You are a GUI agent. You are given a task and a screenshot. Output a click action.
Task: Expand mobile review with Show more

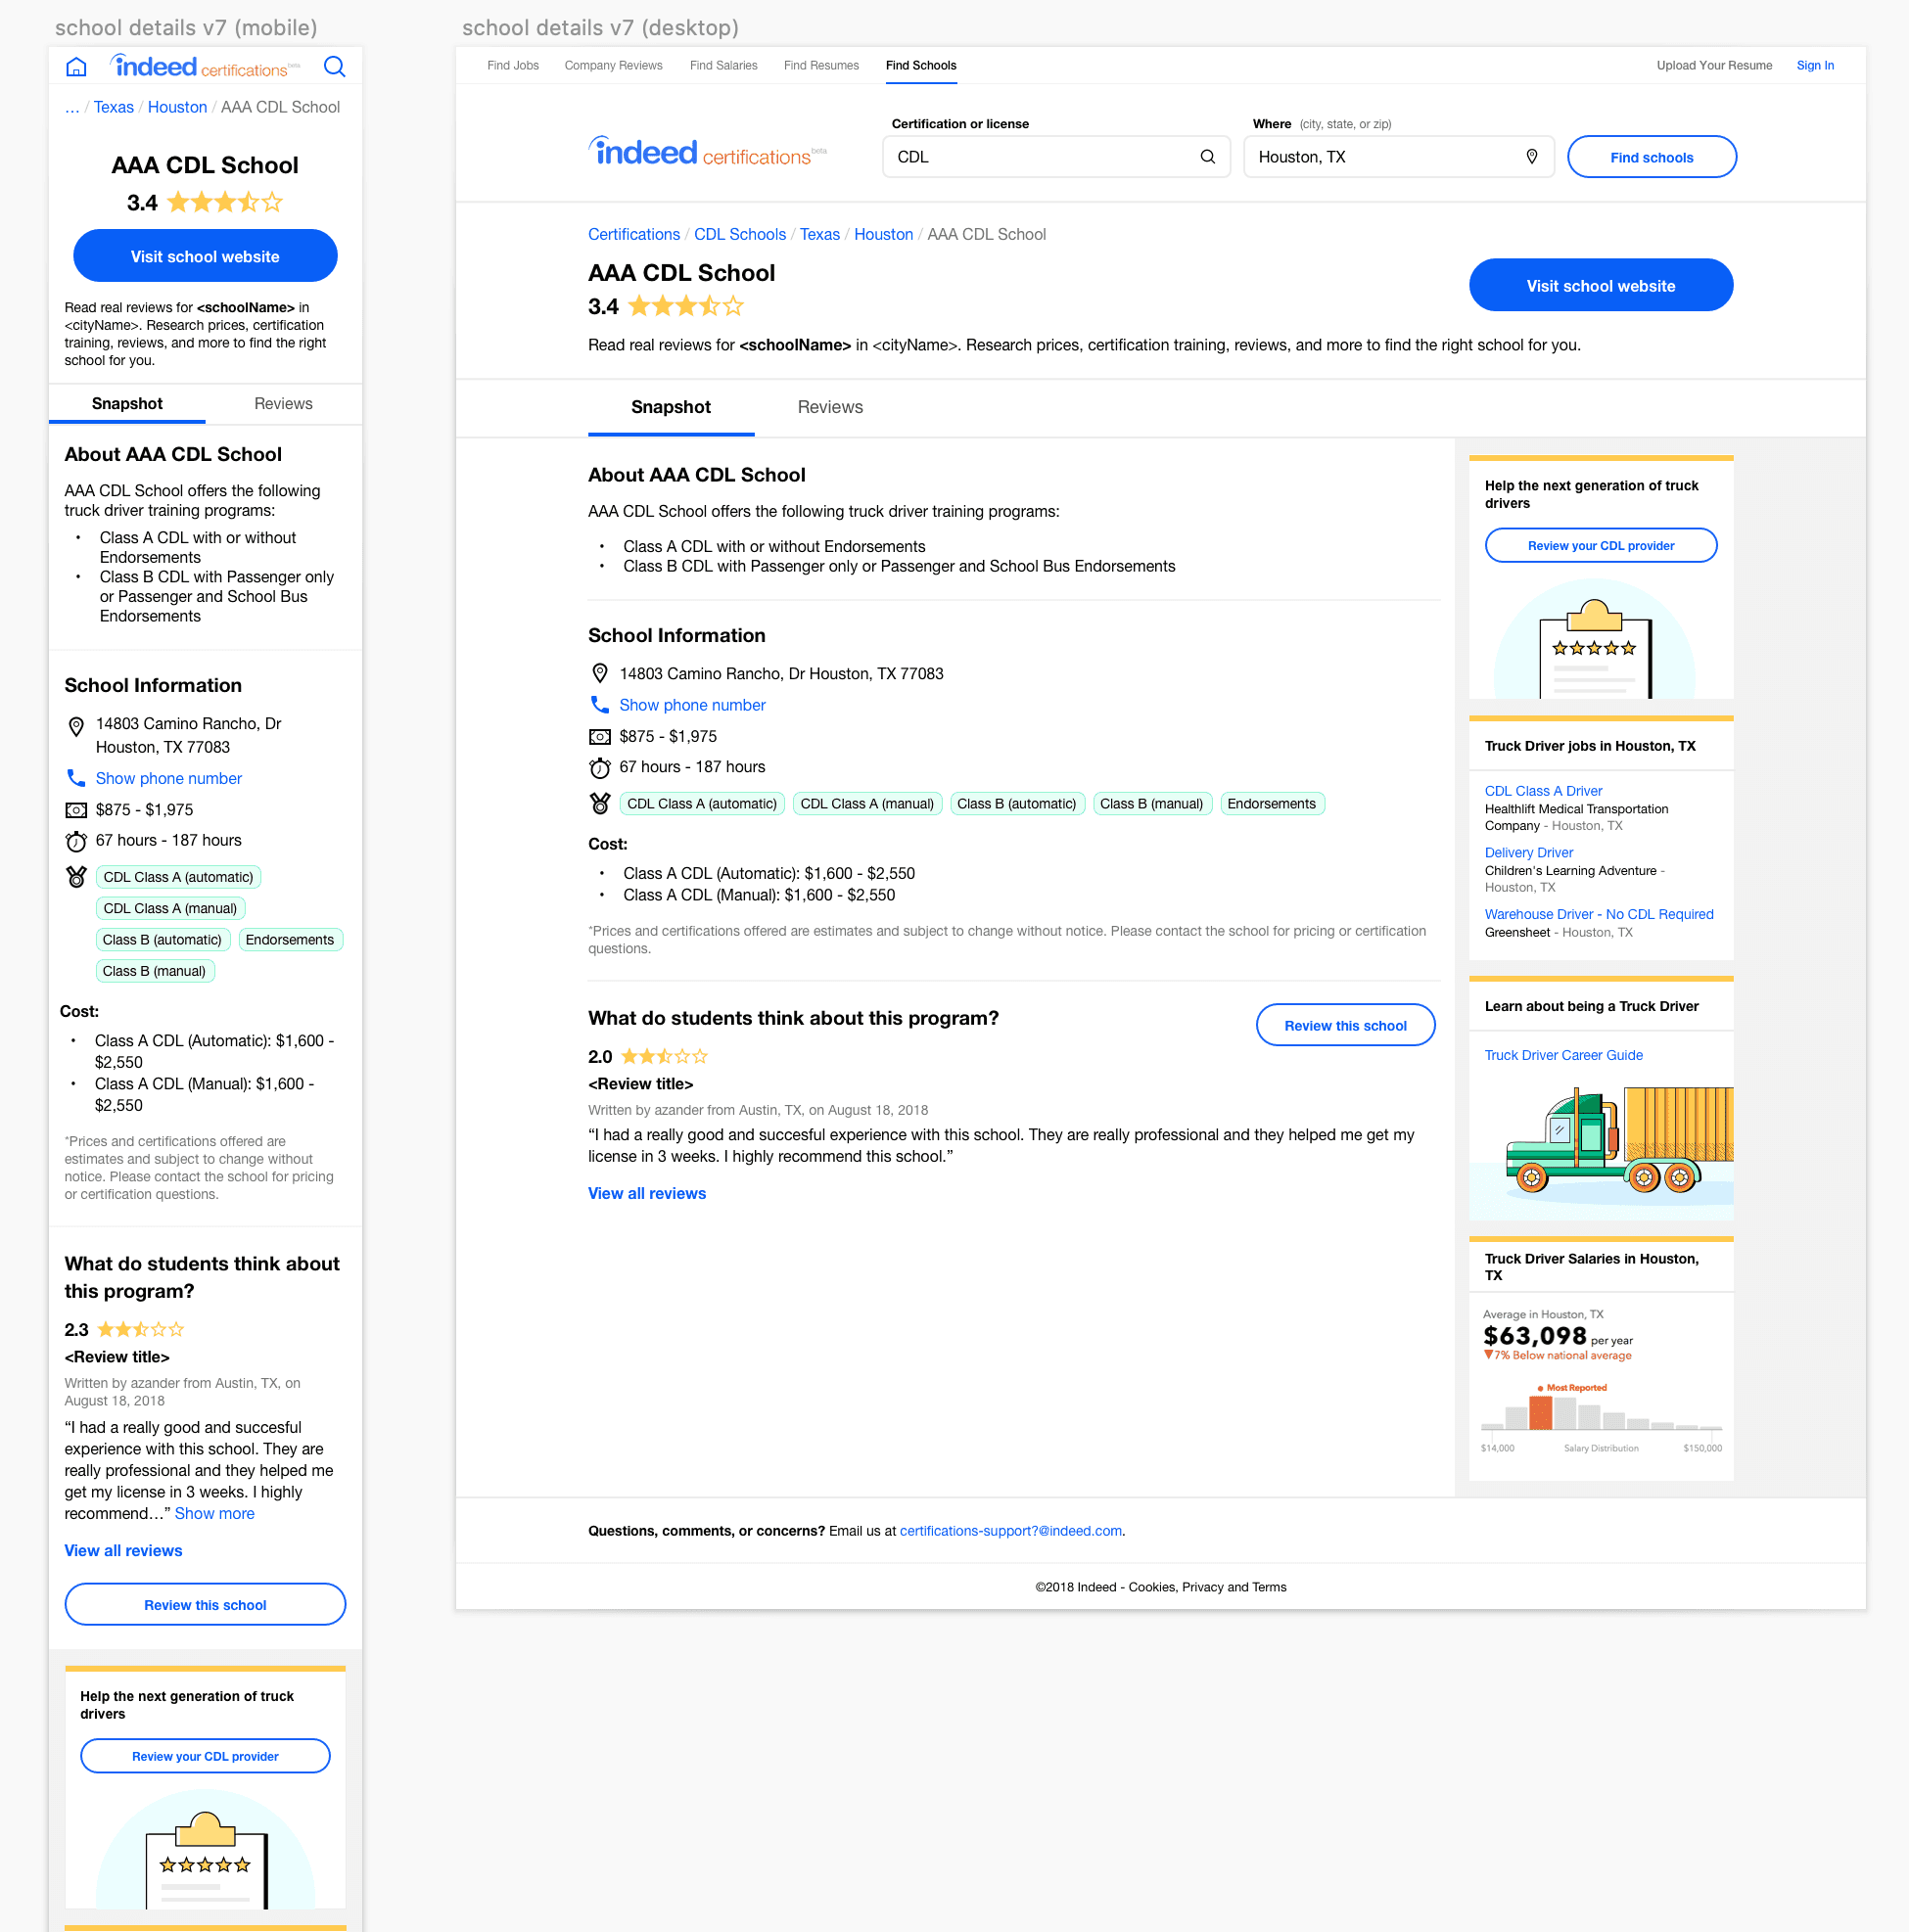(215, 1513)
